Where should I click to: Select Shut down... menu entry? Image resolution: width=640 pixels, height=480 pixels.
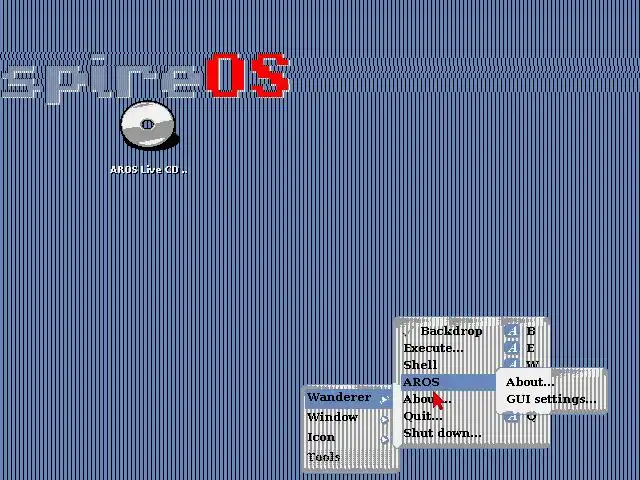pyautogui.click(x=473, y=433)
